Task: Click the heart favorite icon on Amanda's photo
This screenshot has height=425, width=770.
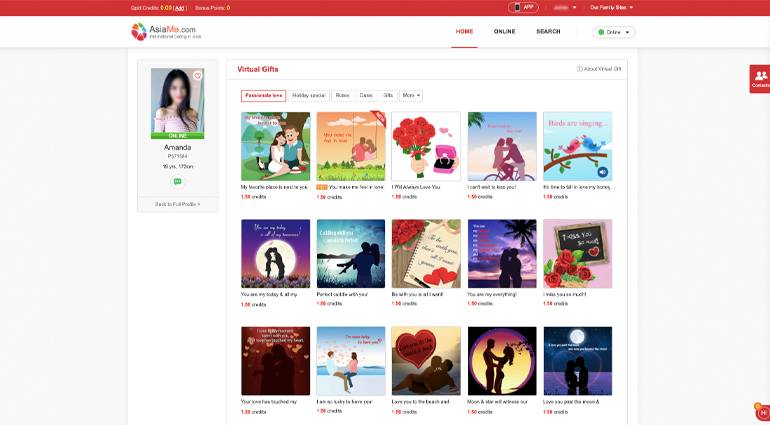Action: click(197, 76)
